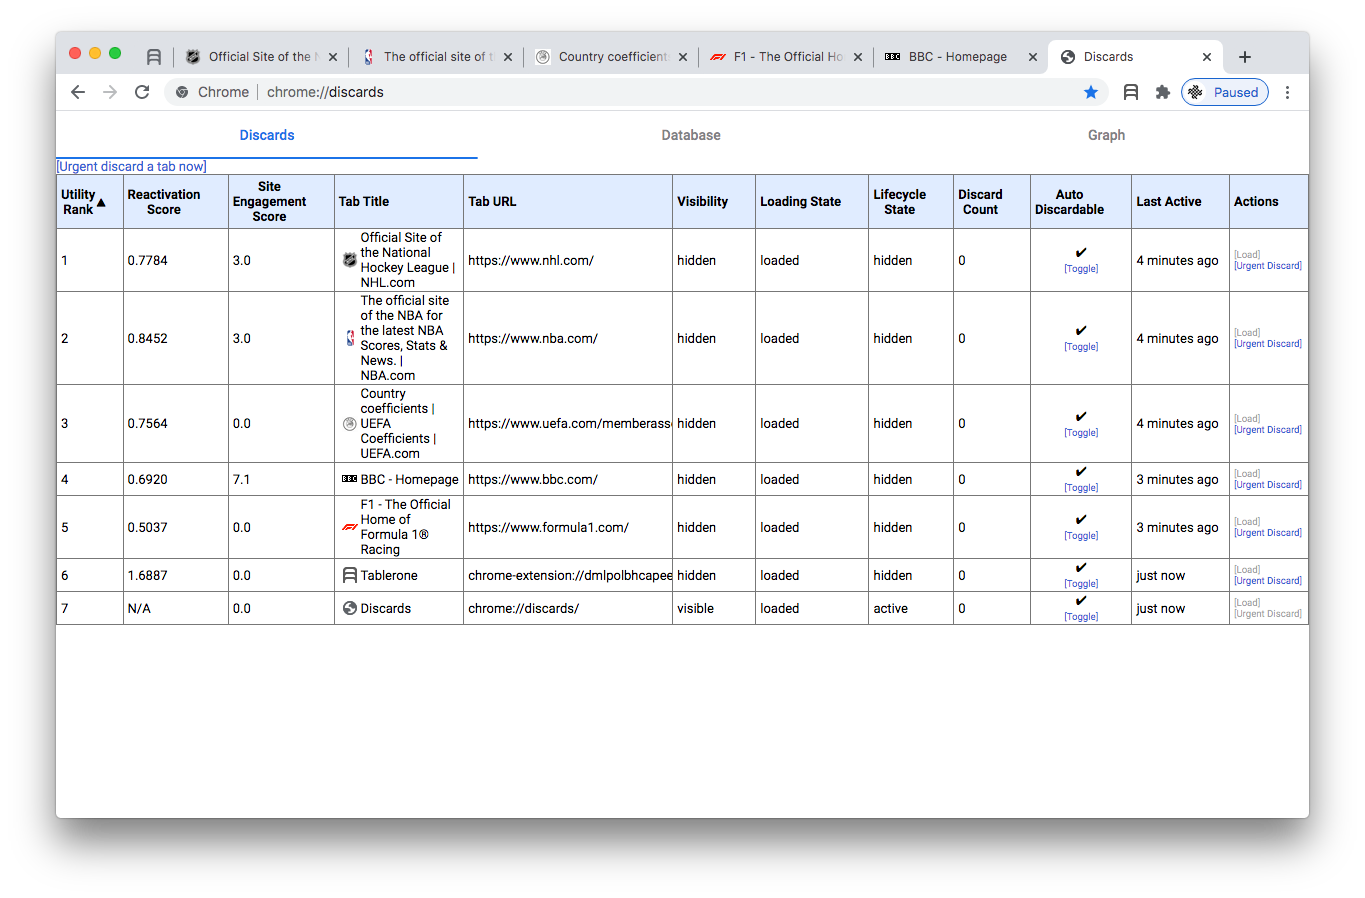Sort by Tab Title column header
This screenshot has height=898, width=1365.
(398, 202)
